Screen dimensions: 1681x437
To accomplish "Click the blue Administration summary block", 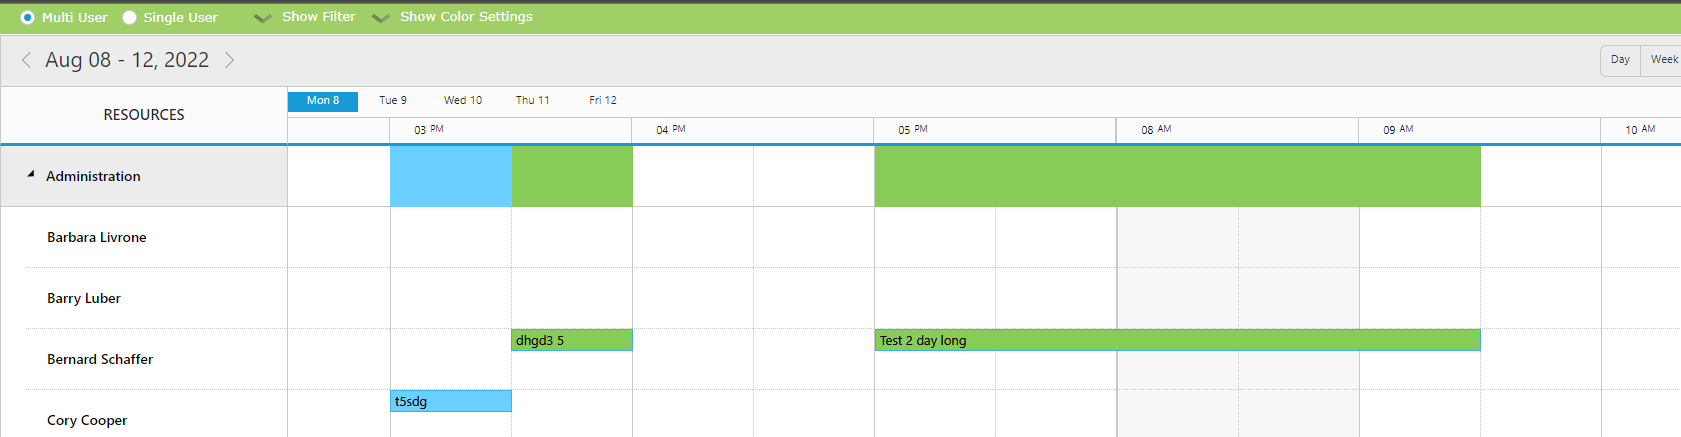I will tap(450, 176).
